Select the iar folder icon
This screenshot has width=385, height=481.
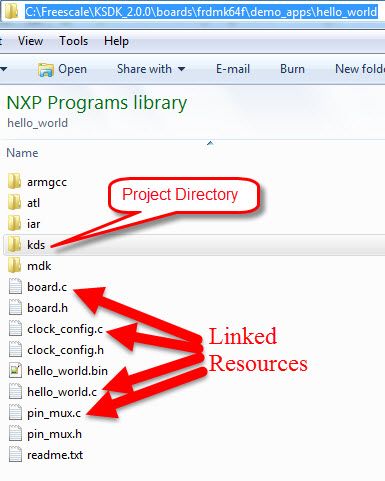click(14, 223)
